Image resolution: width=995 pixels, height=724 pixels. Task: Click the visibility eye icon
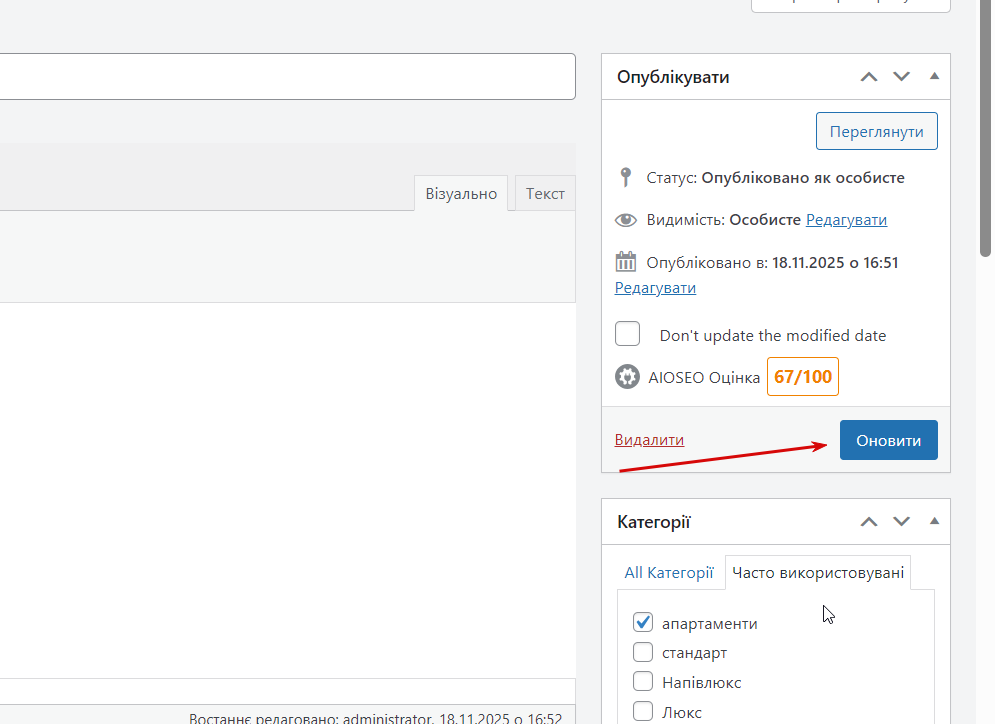coord(626,220)
